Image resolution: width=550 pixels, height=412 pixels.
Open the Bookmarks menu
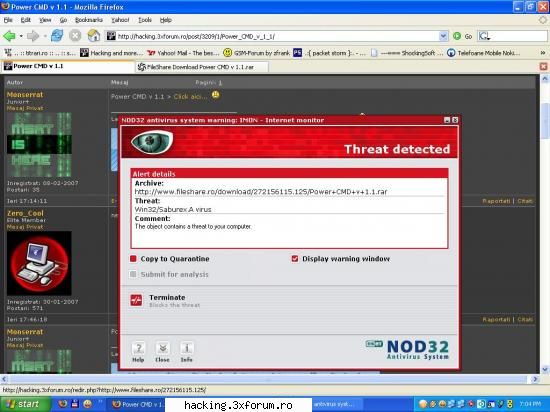coord(89,20)
